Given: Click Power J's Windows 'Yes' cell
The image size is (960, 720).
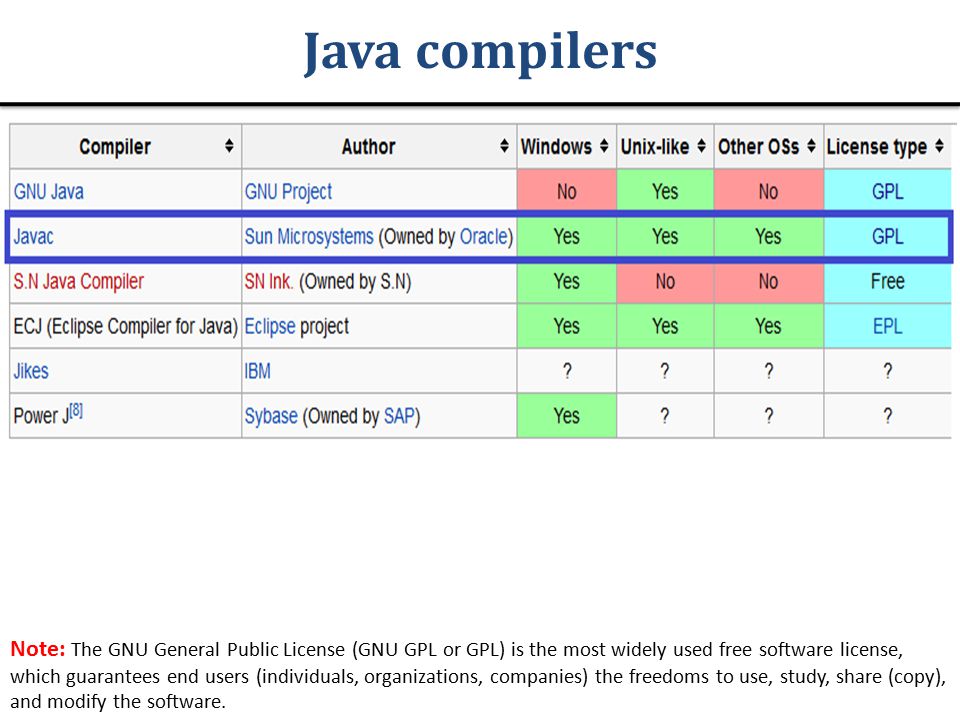Looking at the screenshot, I should pos(567,416).
